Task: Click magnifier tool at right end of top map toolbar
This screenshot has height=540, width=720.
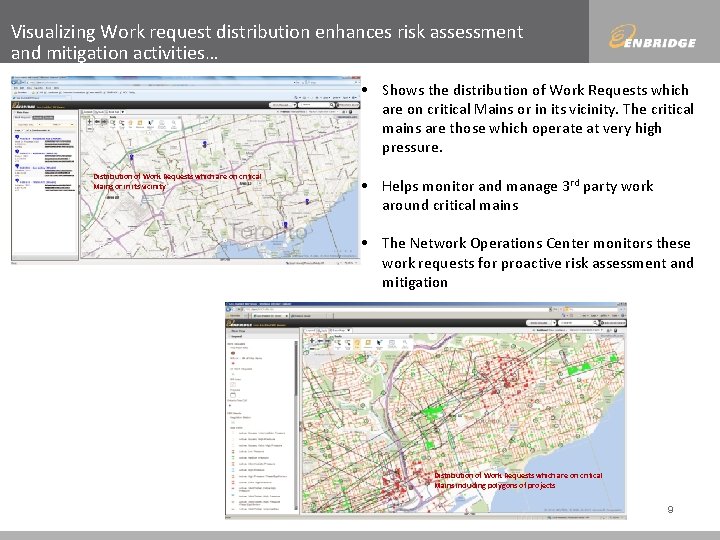Action: (x=174, y=124)
